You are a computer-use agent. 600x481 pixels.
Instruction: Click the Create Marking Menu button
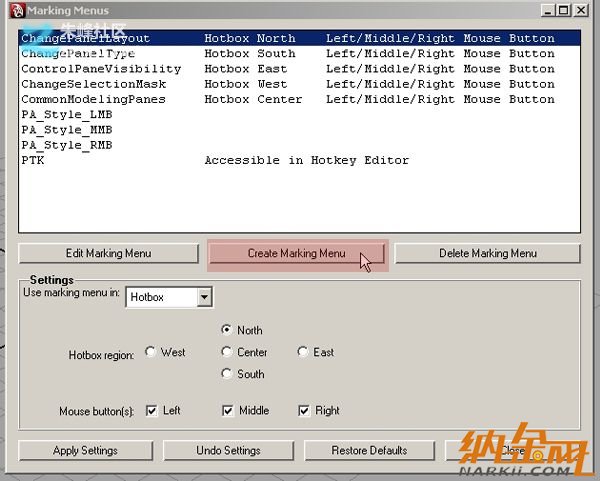coord(296,253)
